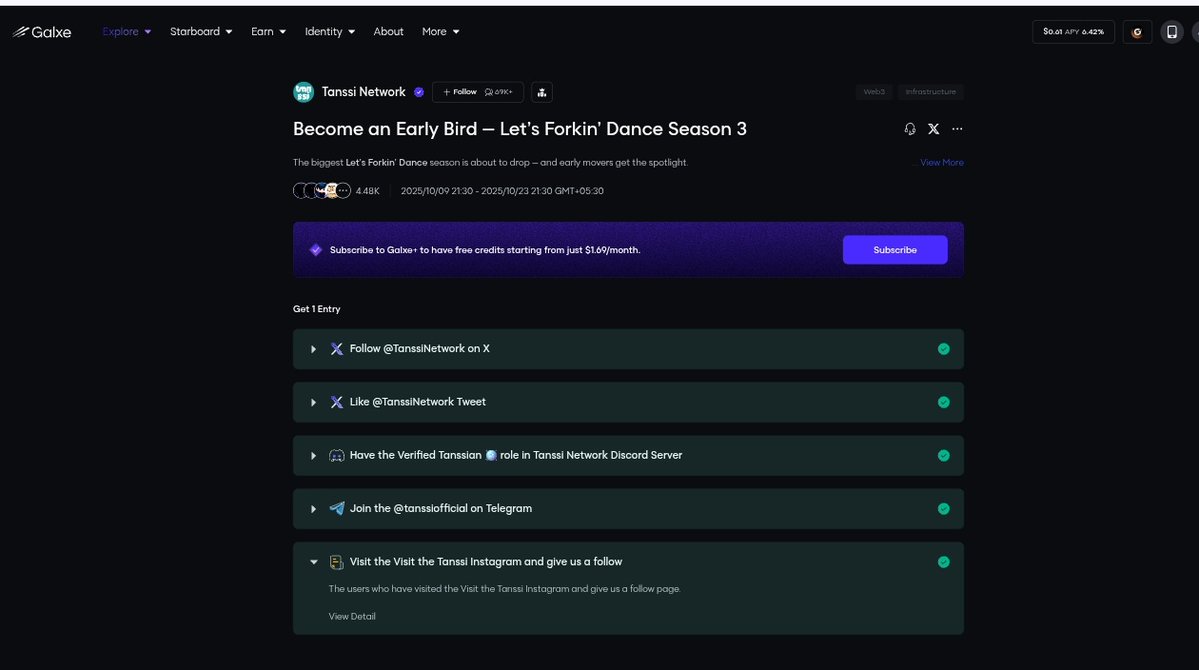Open the Galxe home logo
Image resolution: width=1199 pixels, height=670 pixels.
point(42,32)
